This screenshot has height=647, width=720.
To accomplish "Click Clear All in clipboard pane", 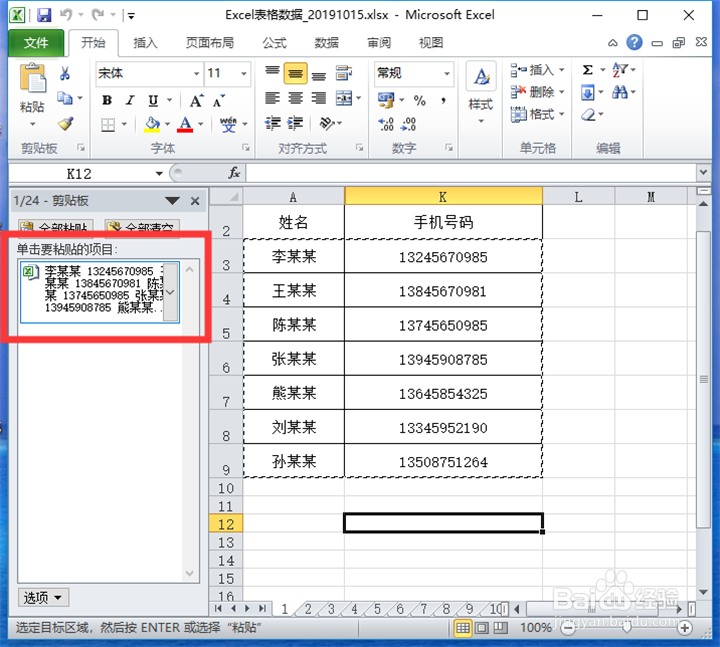I will click(142, 227).
